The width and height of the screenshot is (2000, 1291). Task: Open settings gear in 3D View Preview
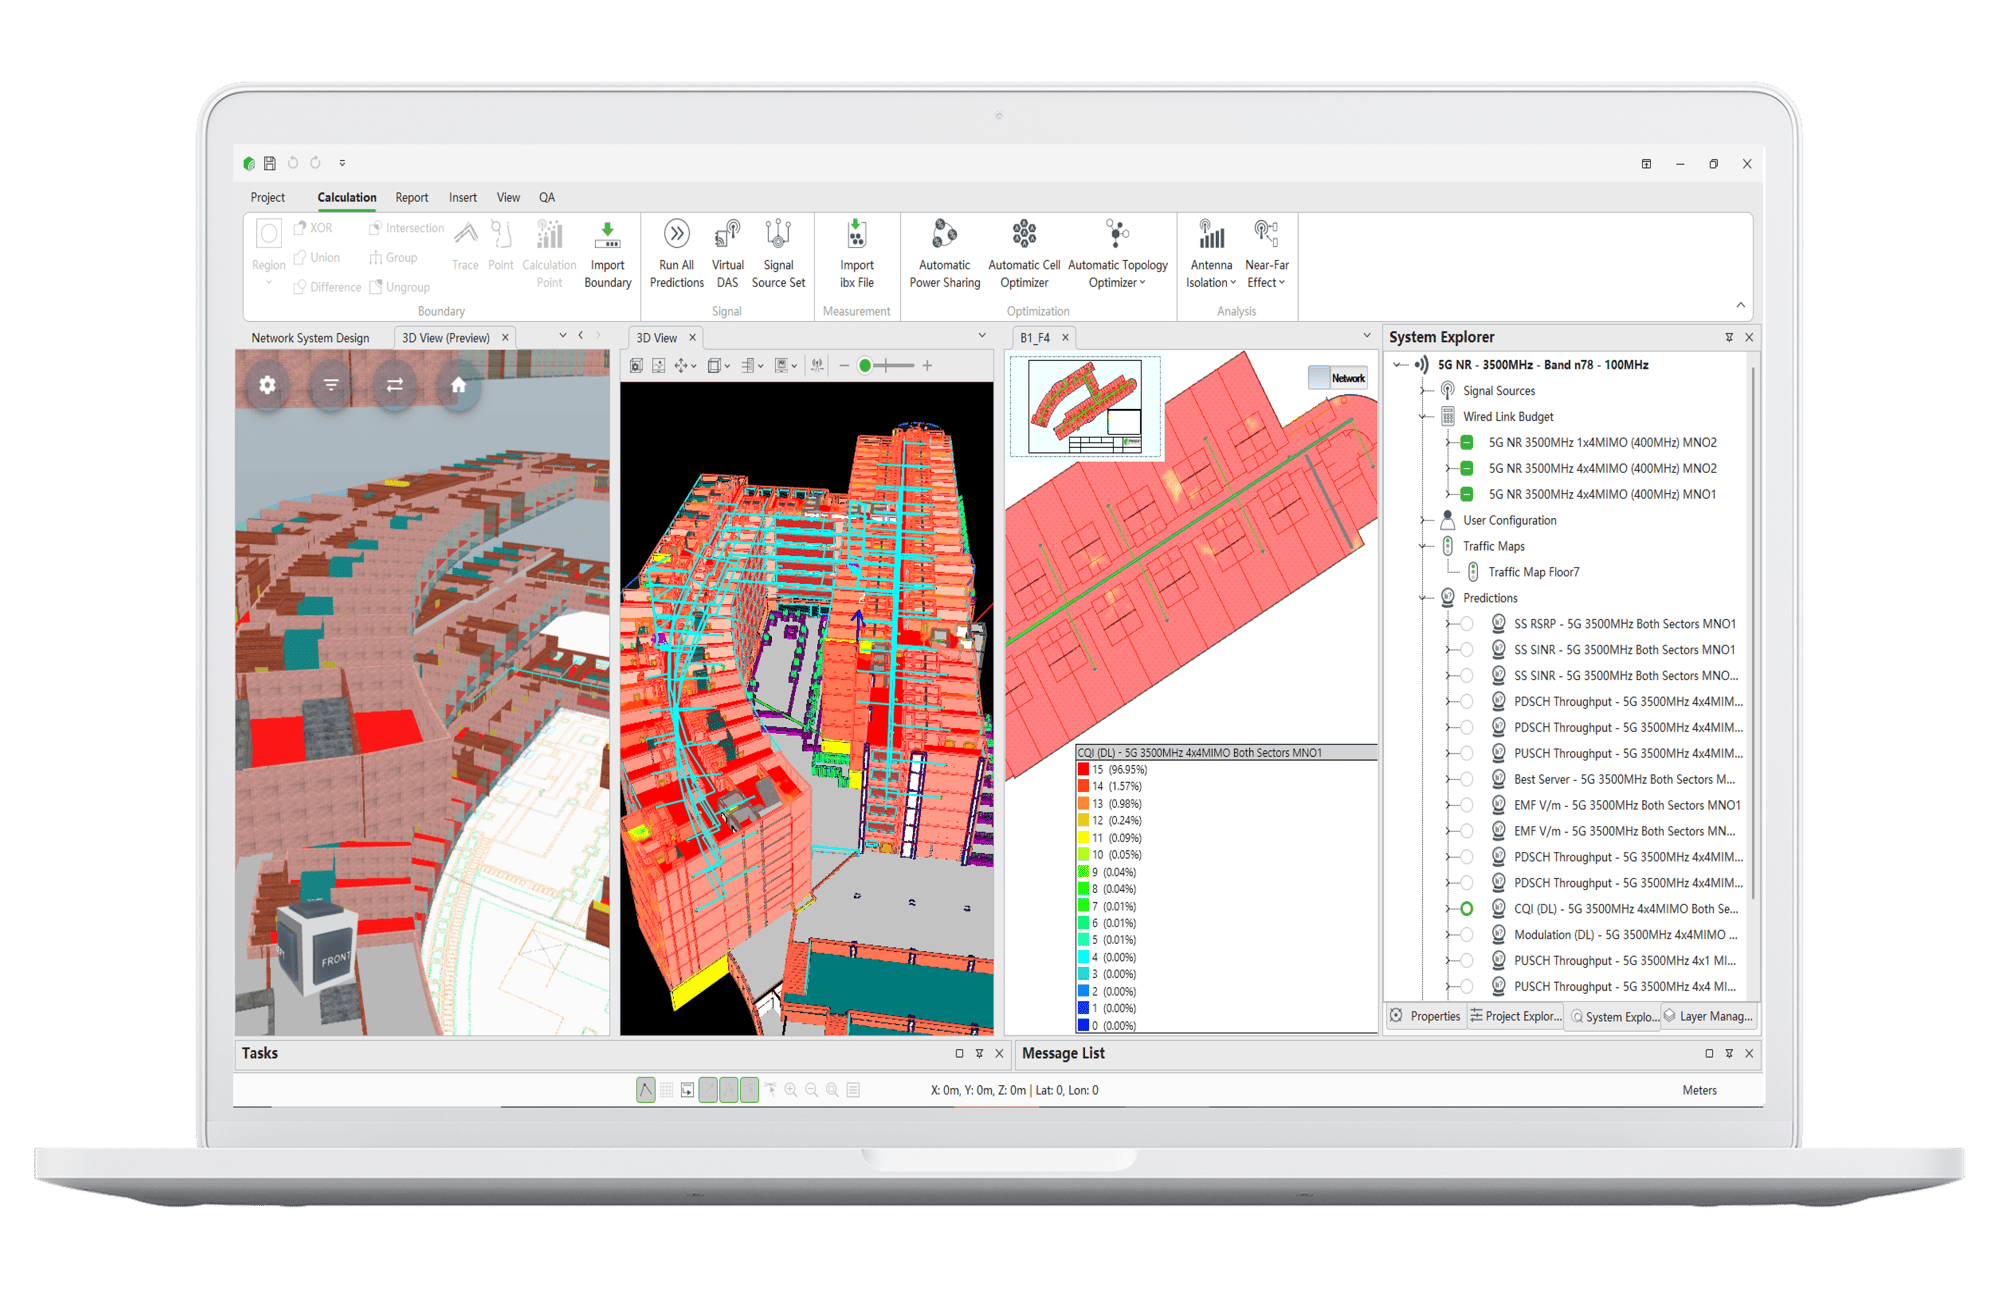(267, 385)
